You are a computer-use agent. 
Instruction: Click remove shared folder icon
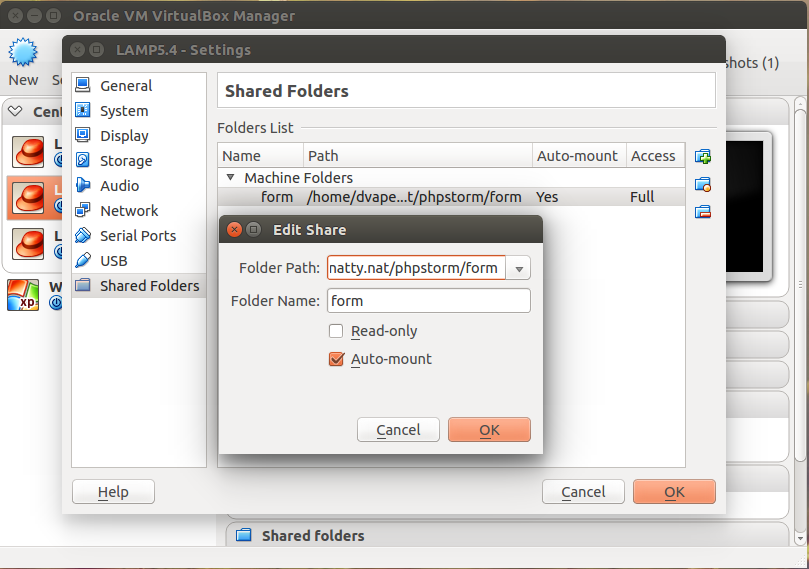coord(703,212)
